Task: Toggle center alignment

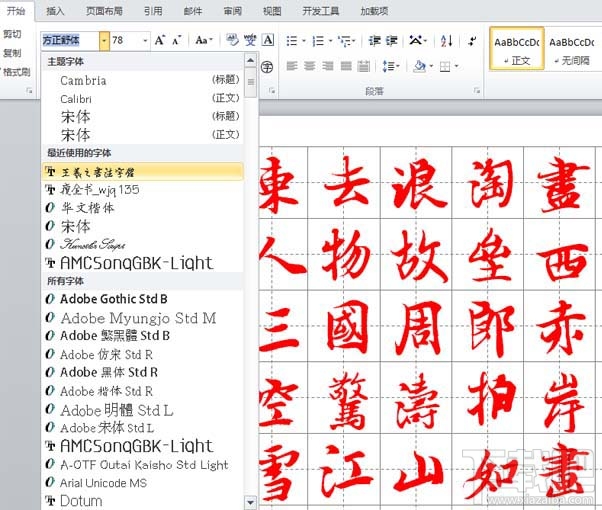Action: point(310,66)
